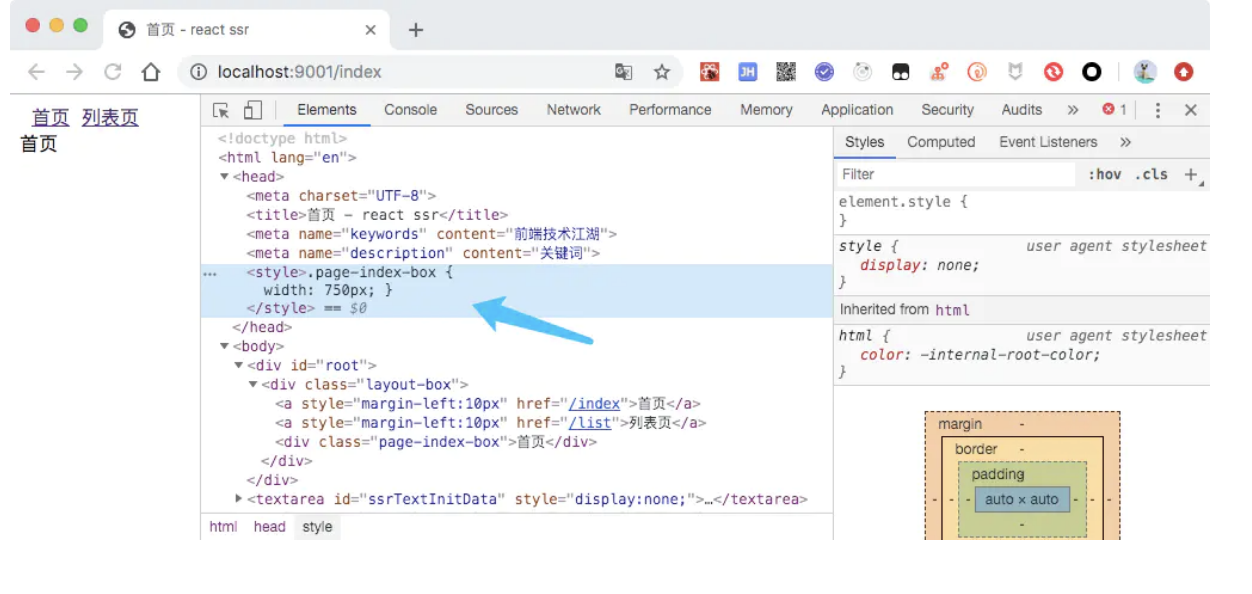Toggle the .cls class editor
1252x594 pixels.
[x=1151, y=174]
